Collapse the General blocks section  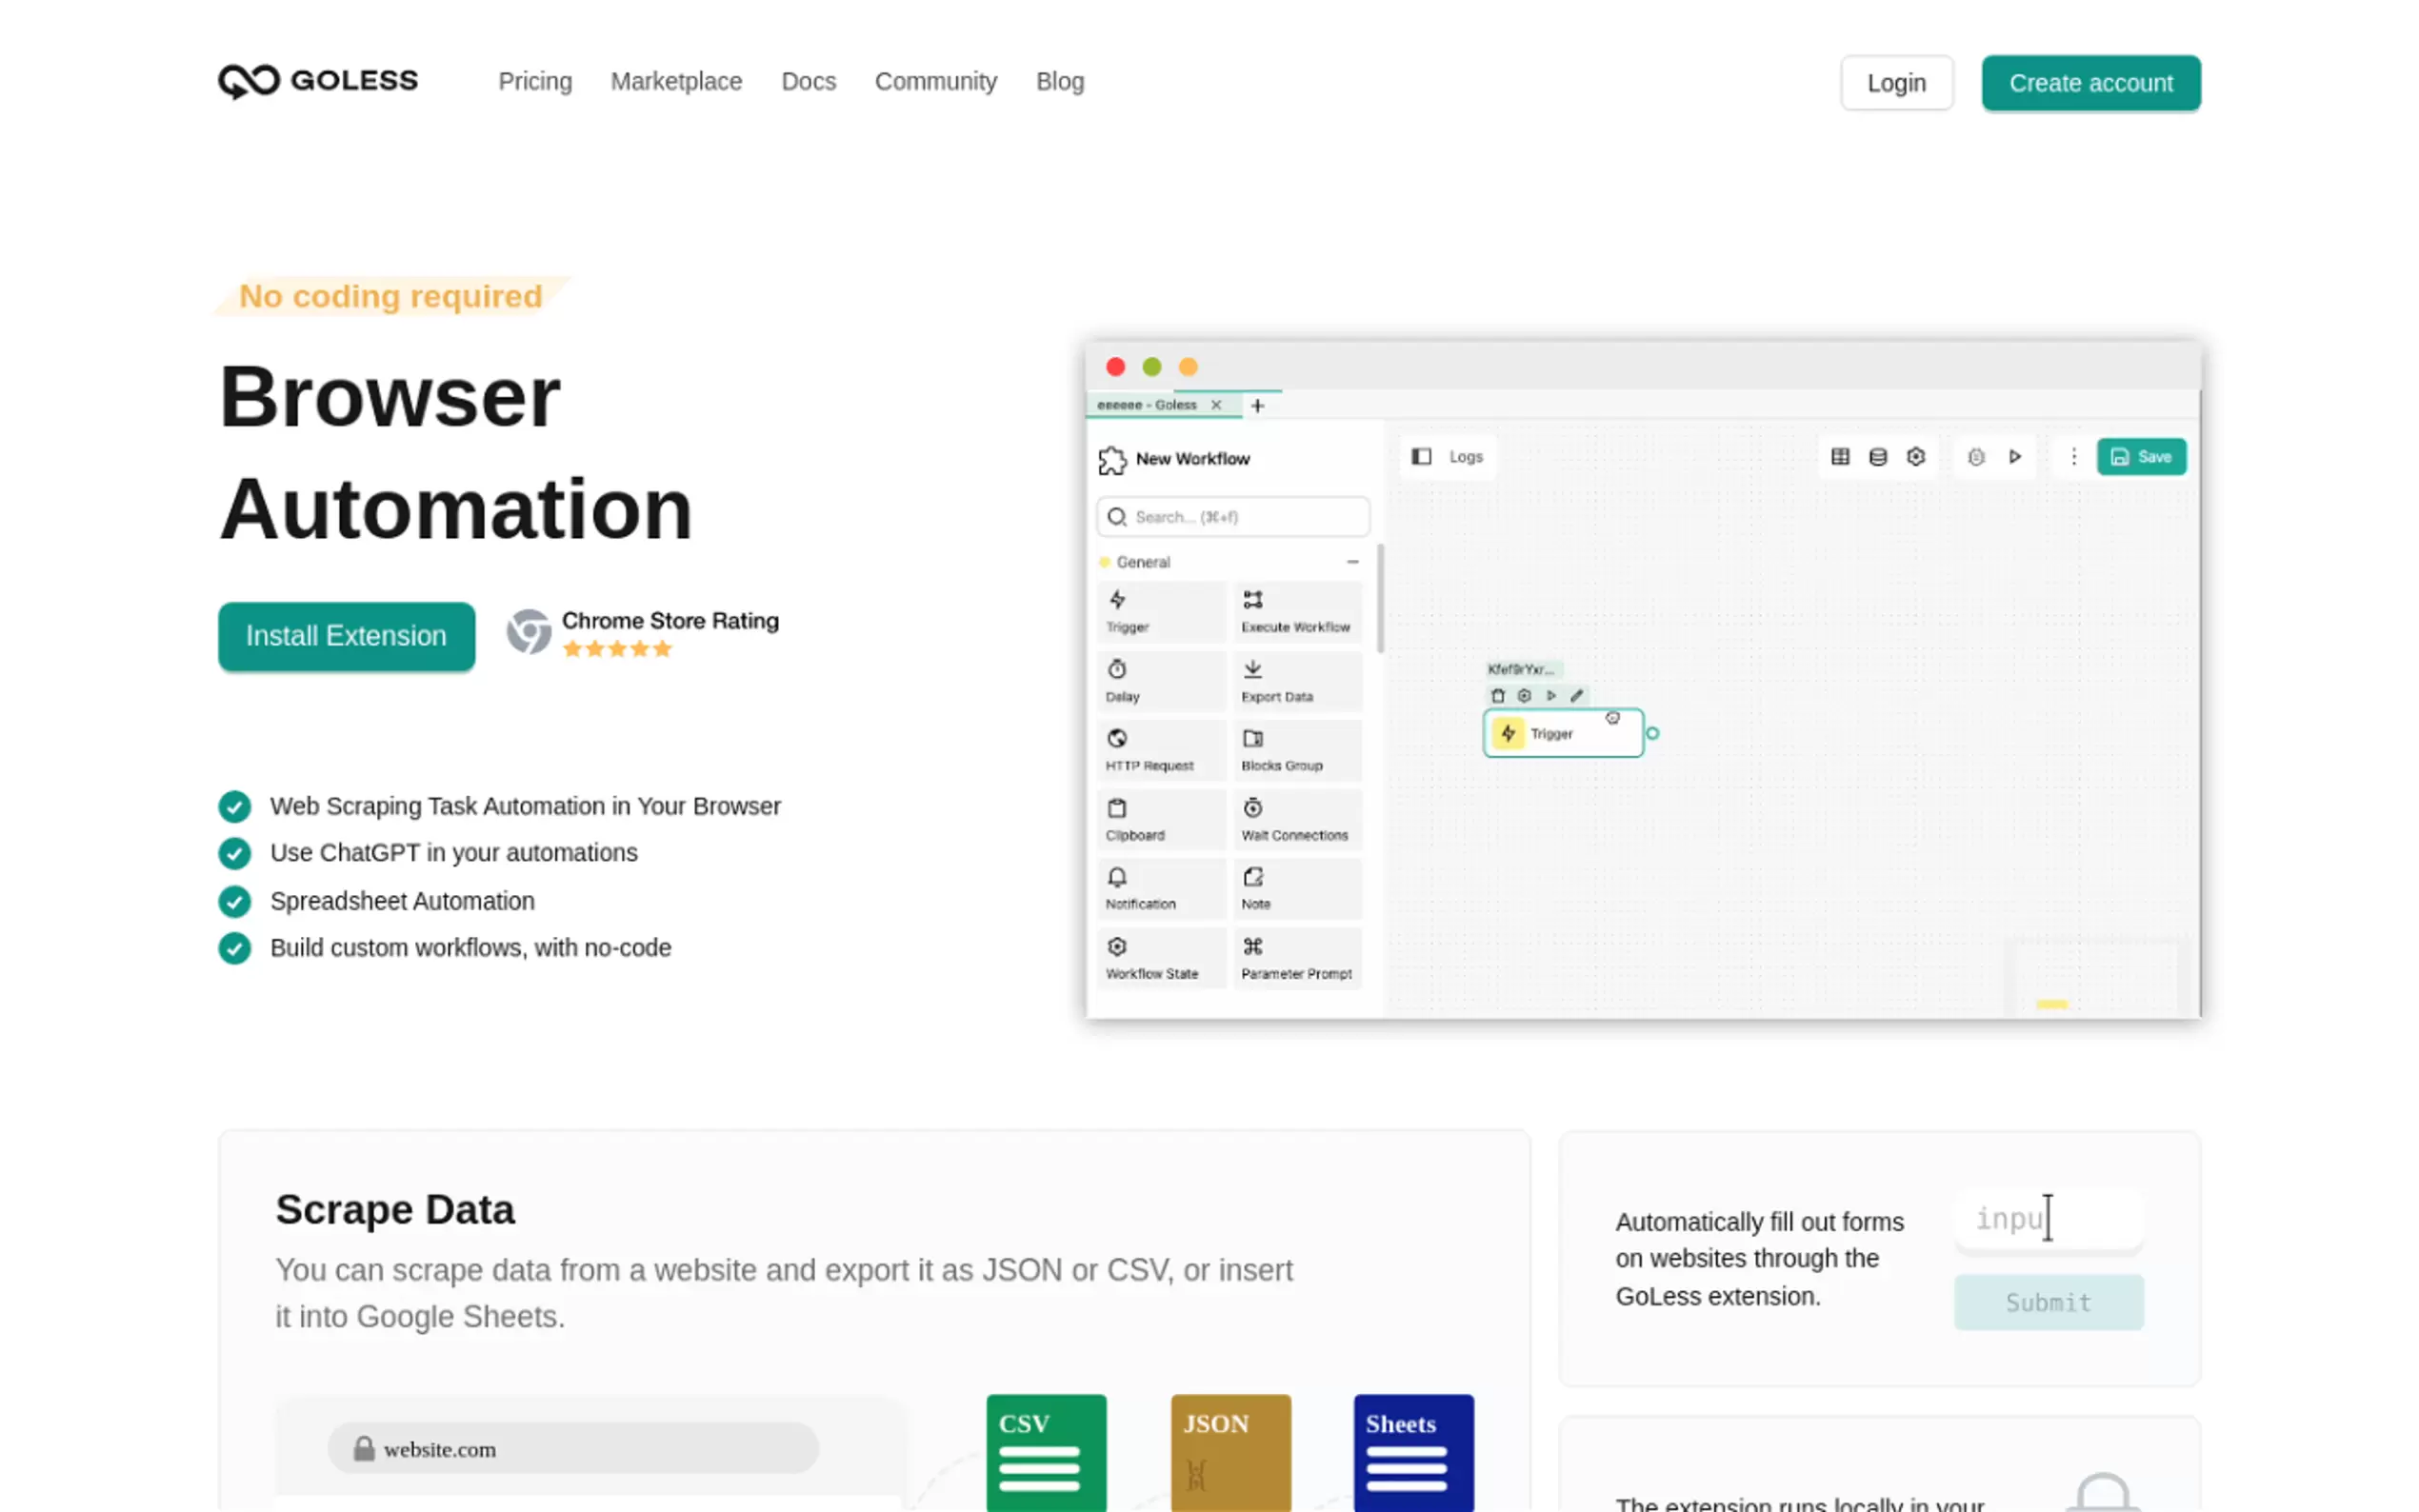(x=1352, y=562)
